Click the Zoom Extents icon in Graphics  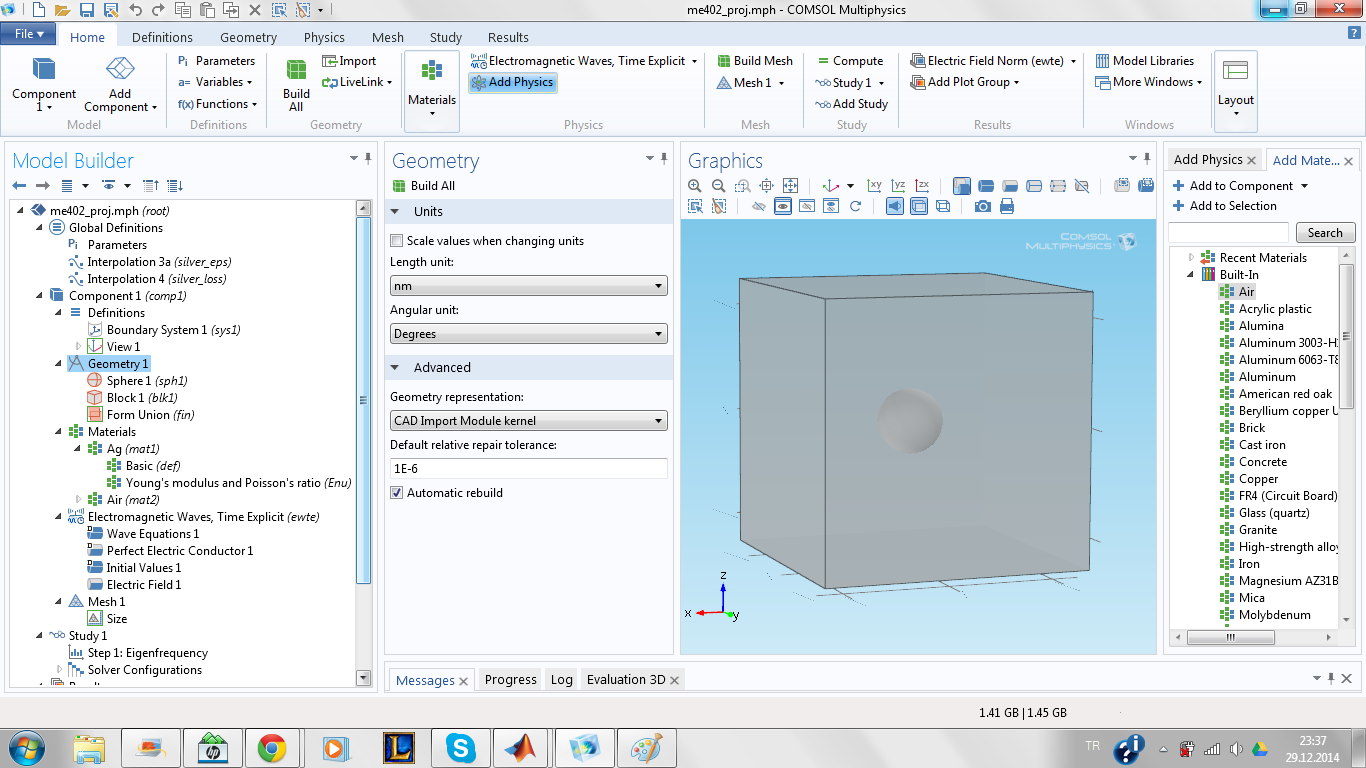790,186
